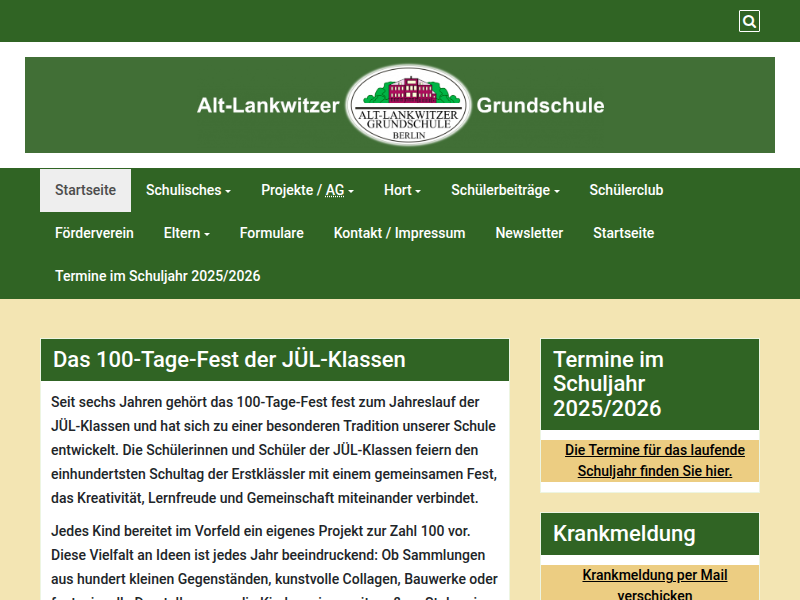Expand the Eltern dropdown menu
This screenshot has width=800, height=600.
click(x=186, y=233)
